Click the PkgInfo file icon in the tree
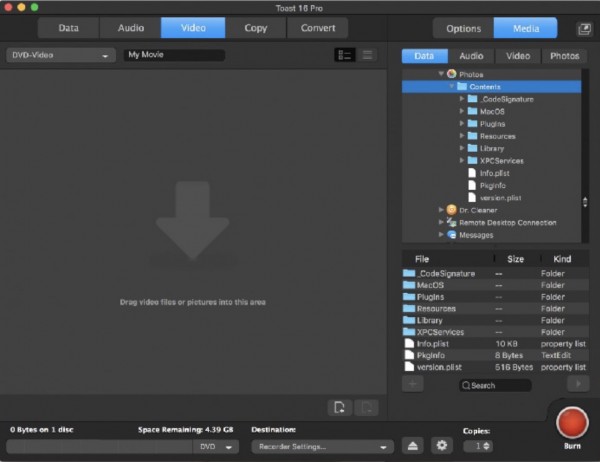Image resolution: width=600 pixels, height=462 pixels. pos(472,185)
